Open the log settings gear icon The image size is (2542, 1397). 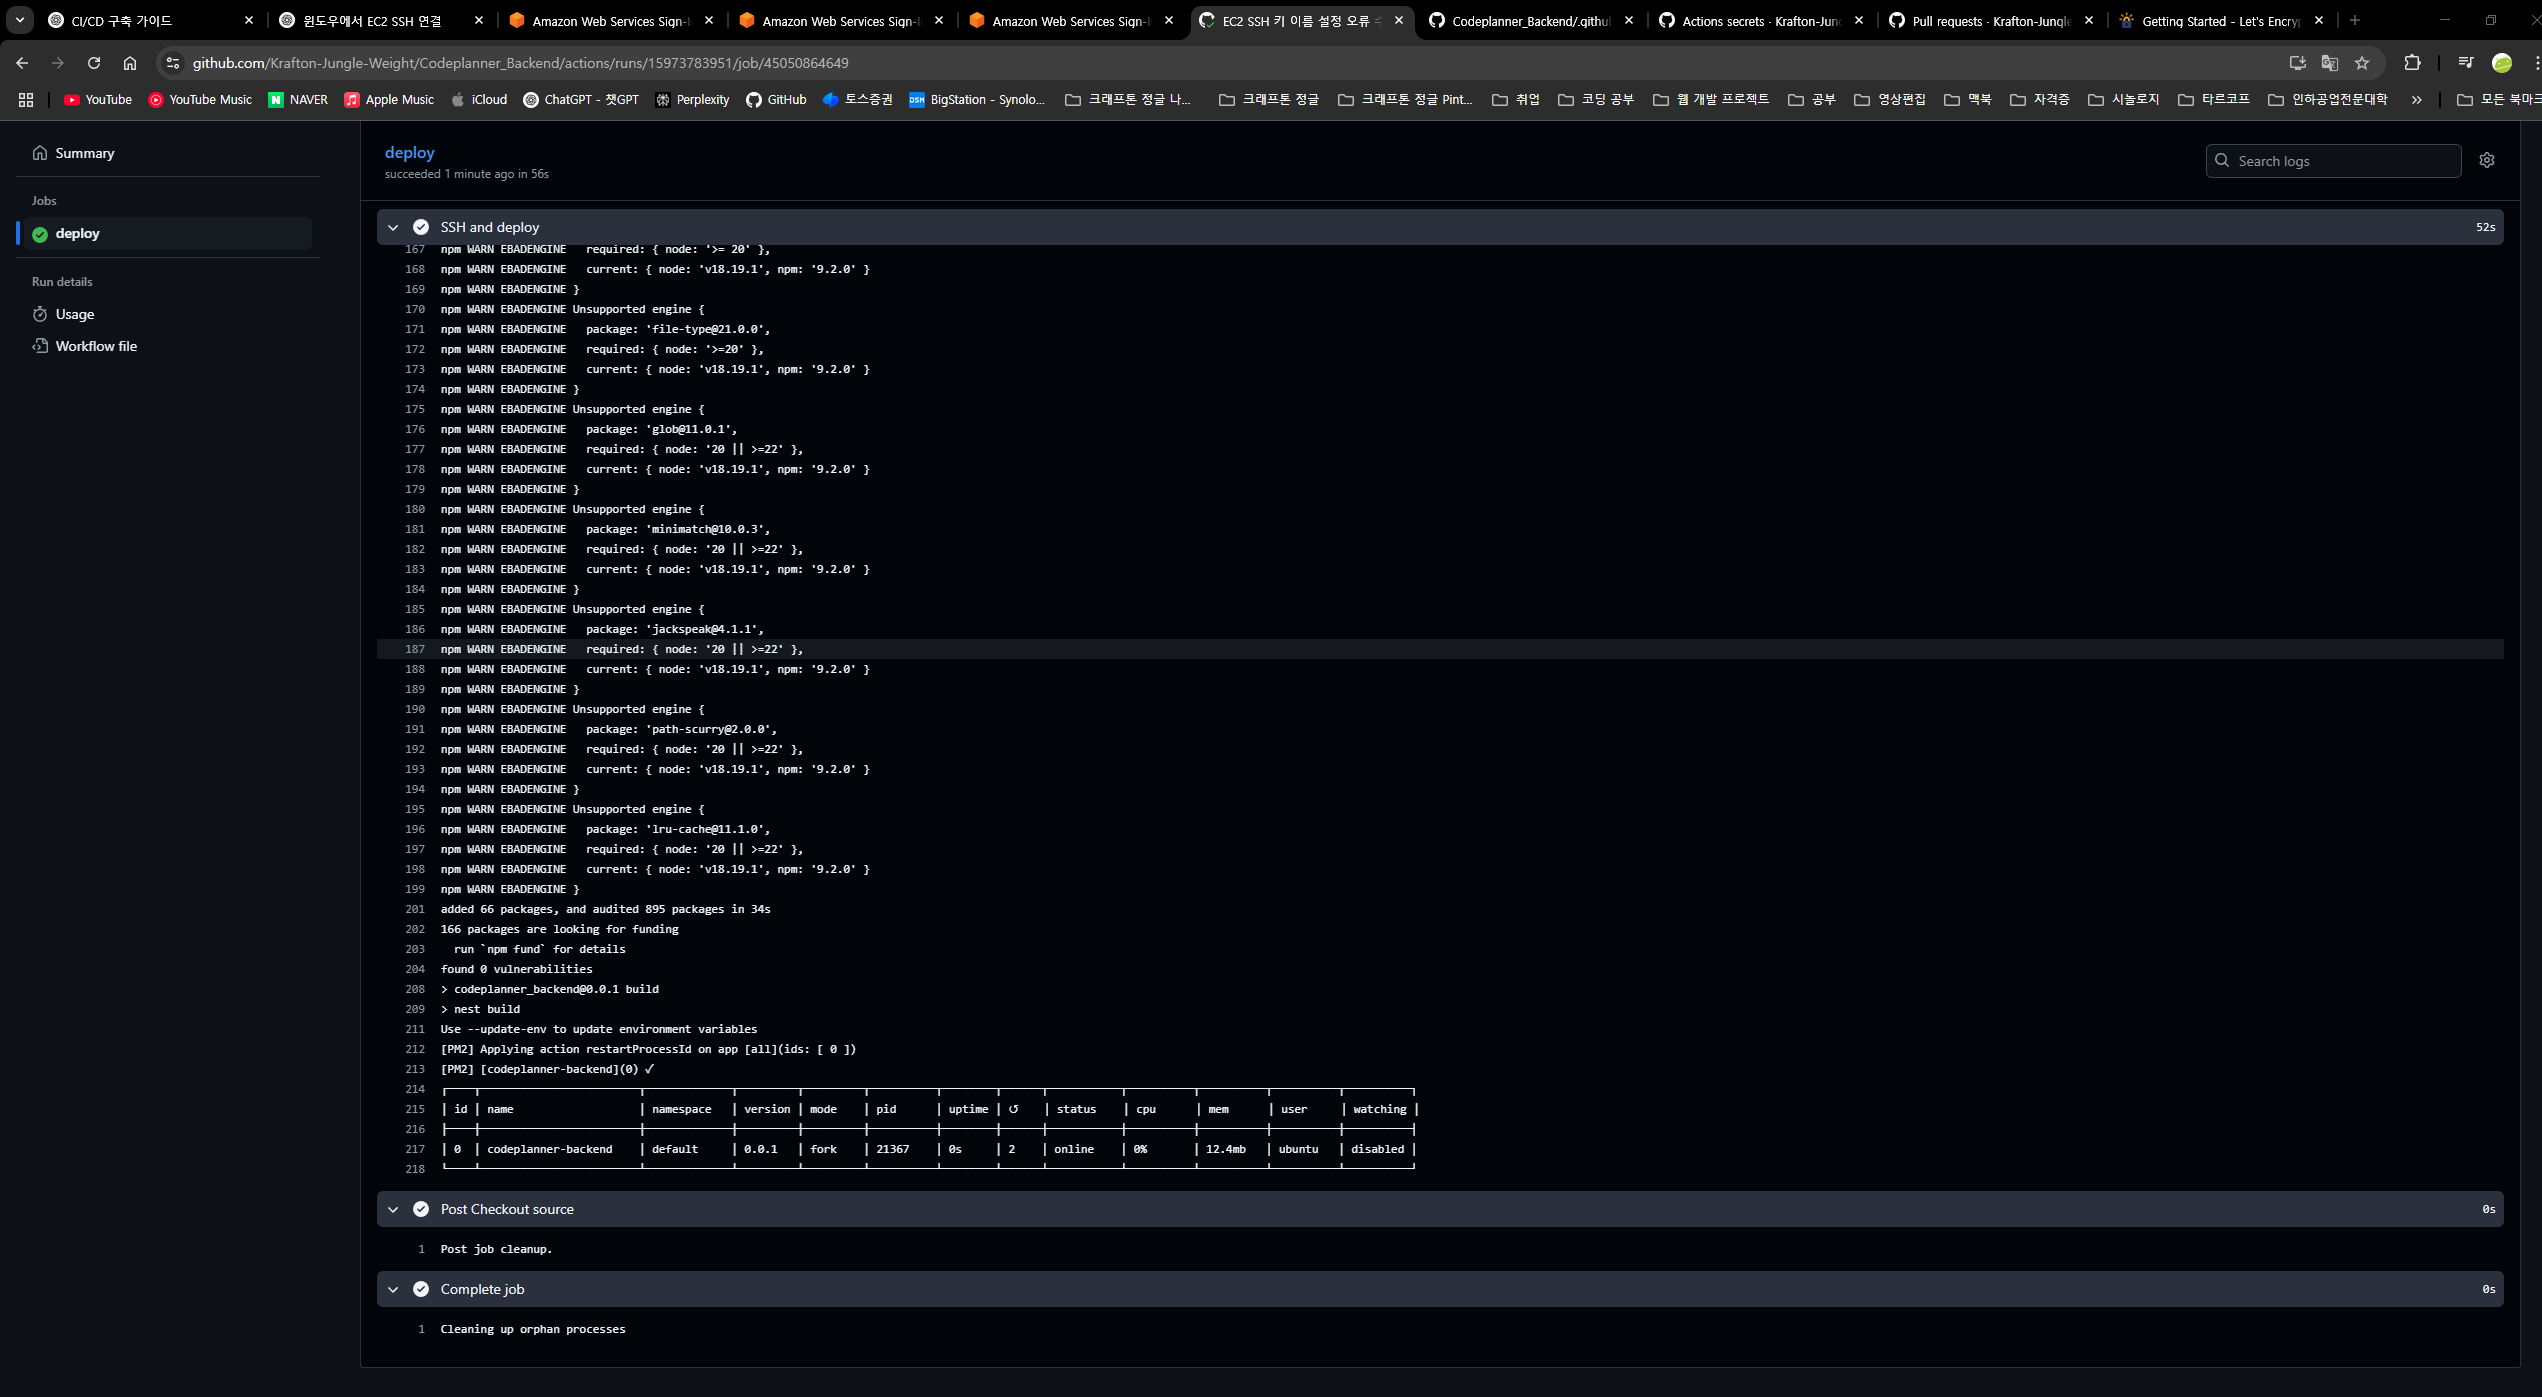(x=2486, y=160)
